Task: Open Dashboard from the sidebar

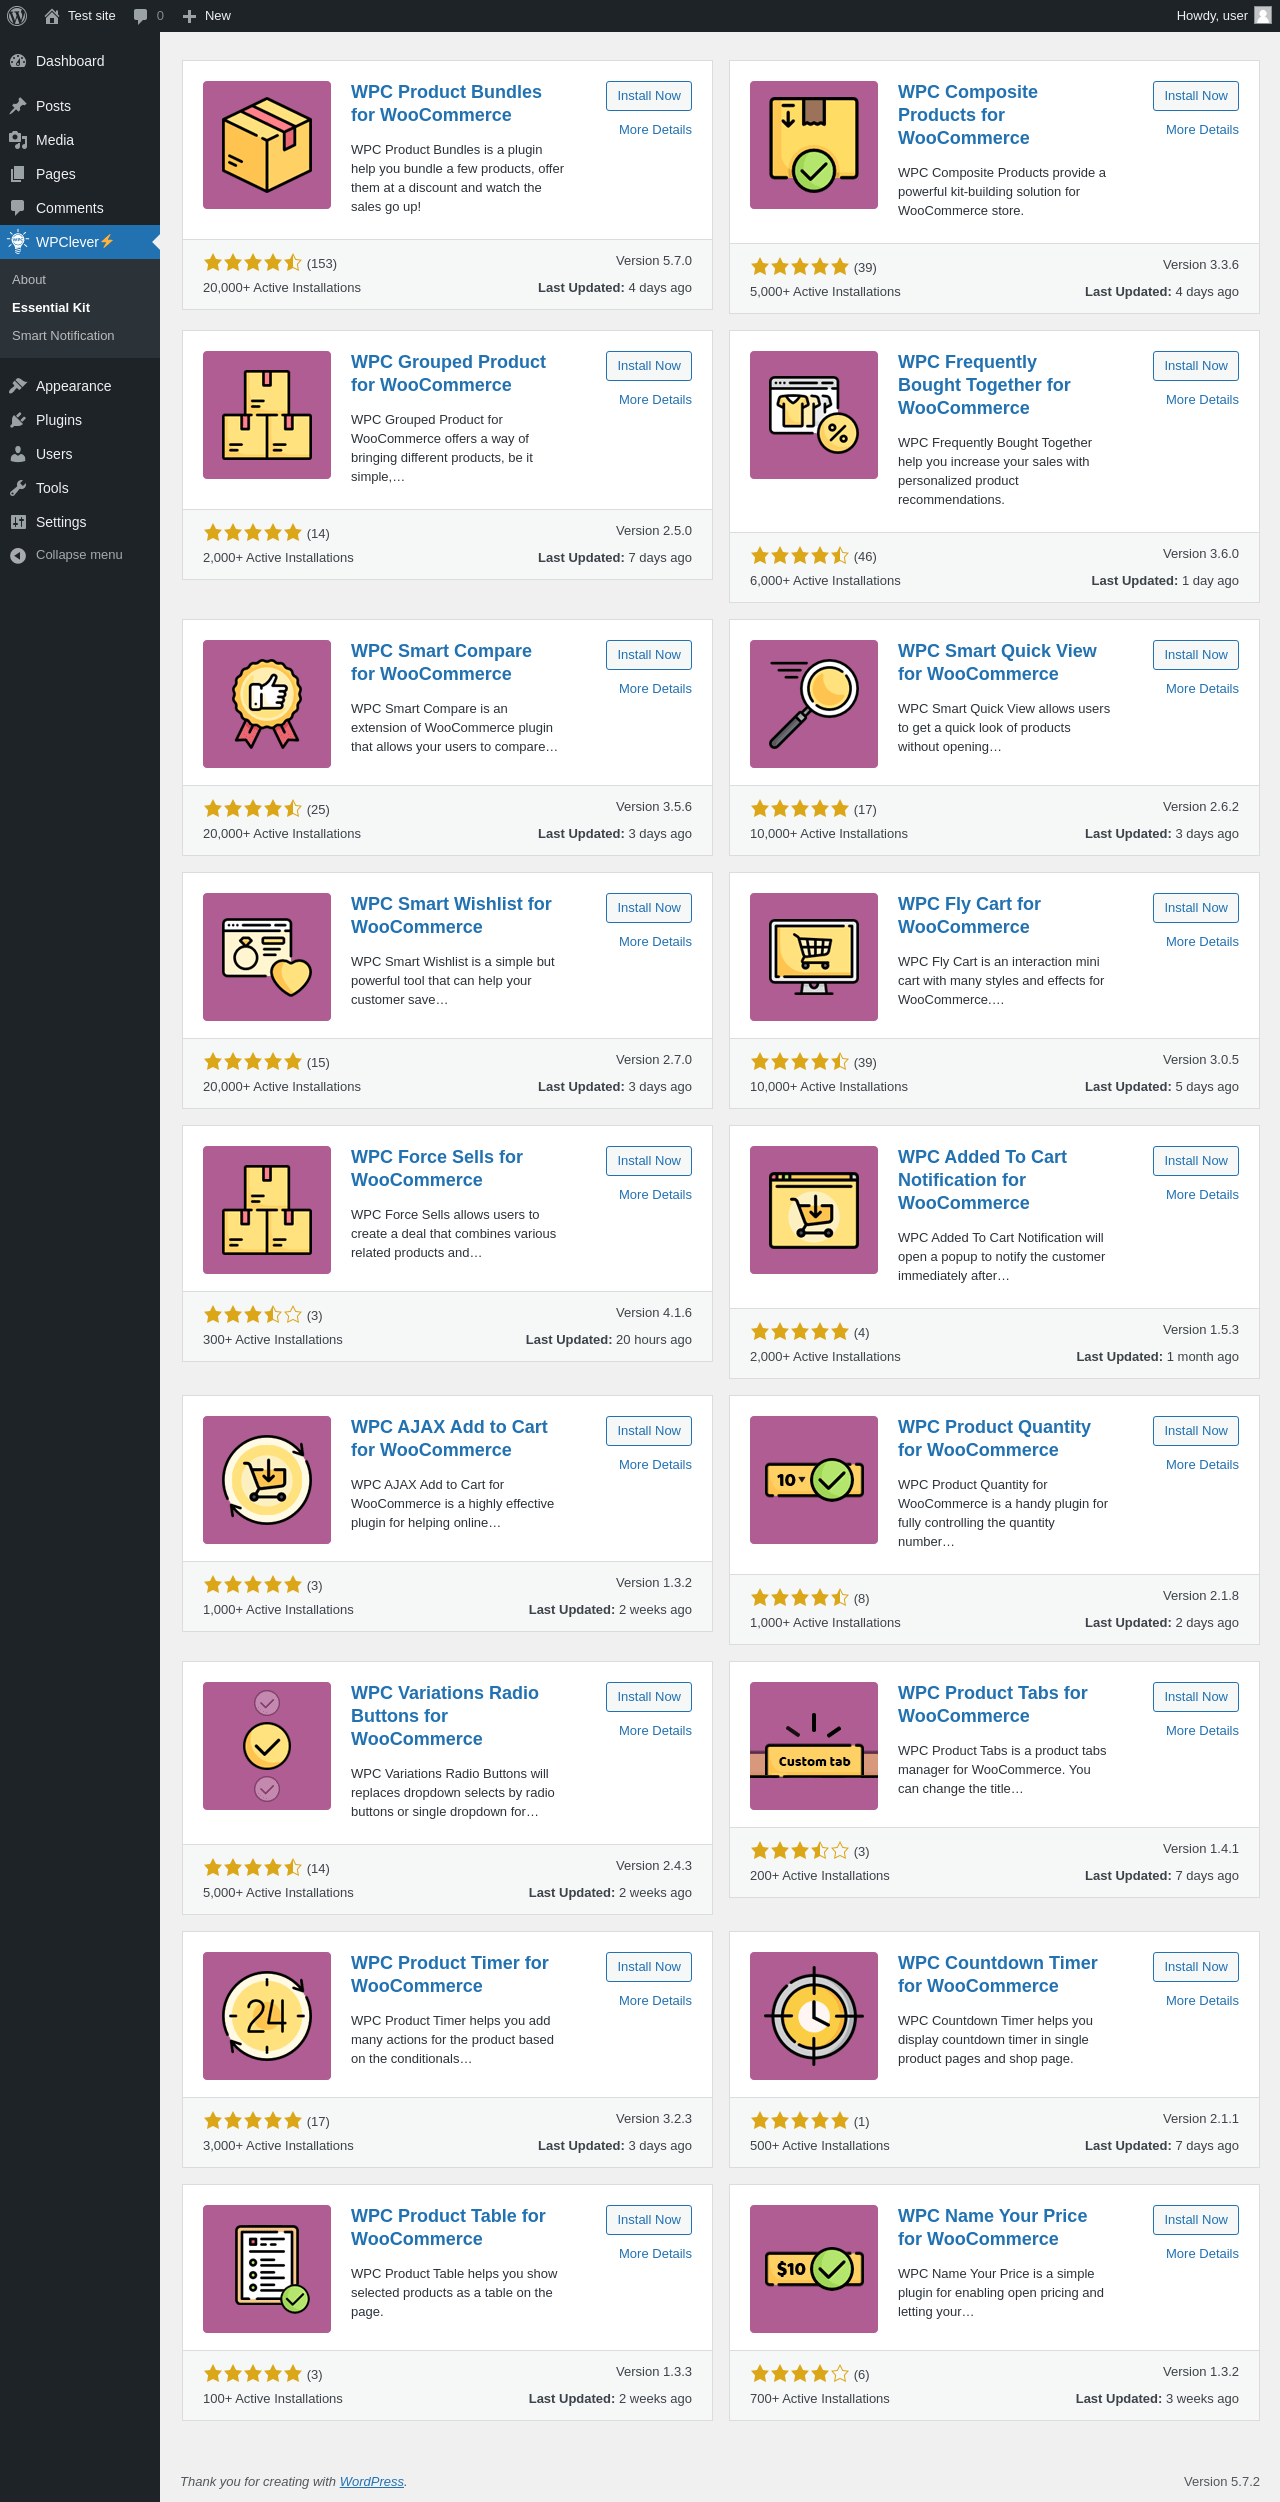Action: pos(70,61)
